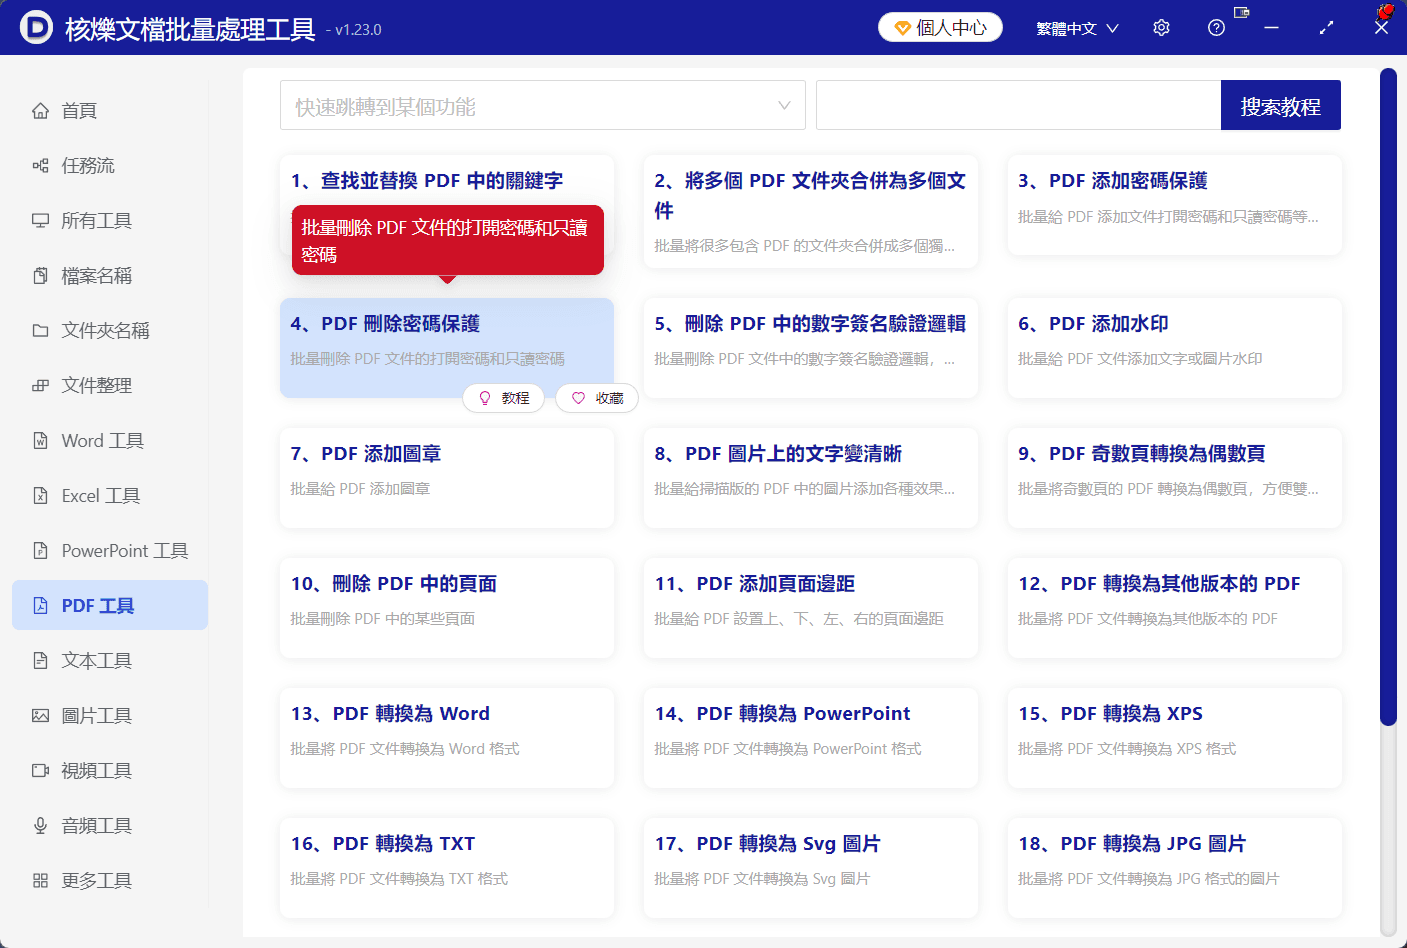The image size is (1407, 948).
Task: Open PowerPoint 工具 section
Action: click(110, 551)
